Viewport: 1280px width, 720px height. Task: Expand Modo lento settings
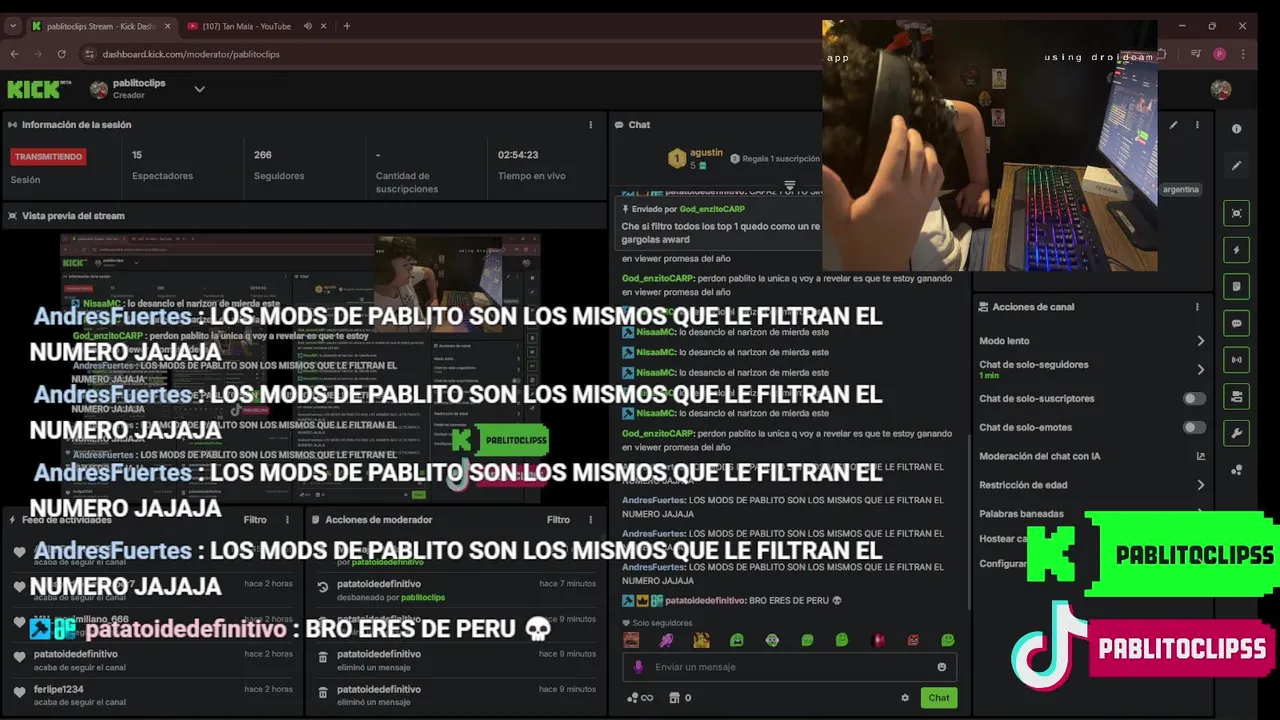pos(1200,341)
